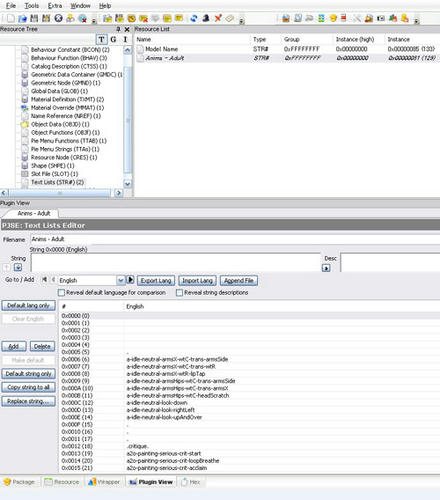
Task: Open the Extra menu
Action: pos(55,6)
